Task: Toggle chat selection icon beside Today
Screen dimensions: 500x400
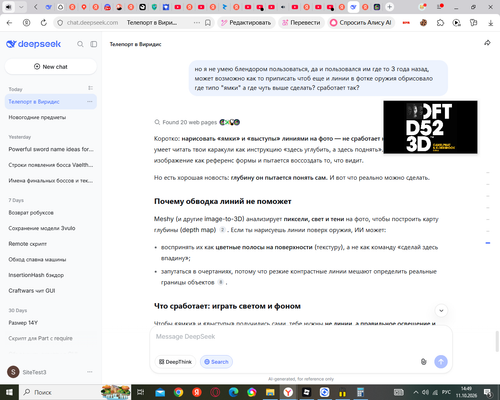Action: pos(90,88)
